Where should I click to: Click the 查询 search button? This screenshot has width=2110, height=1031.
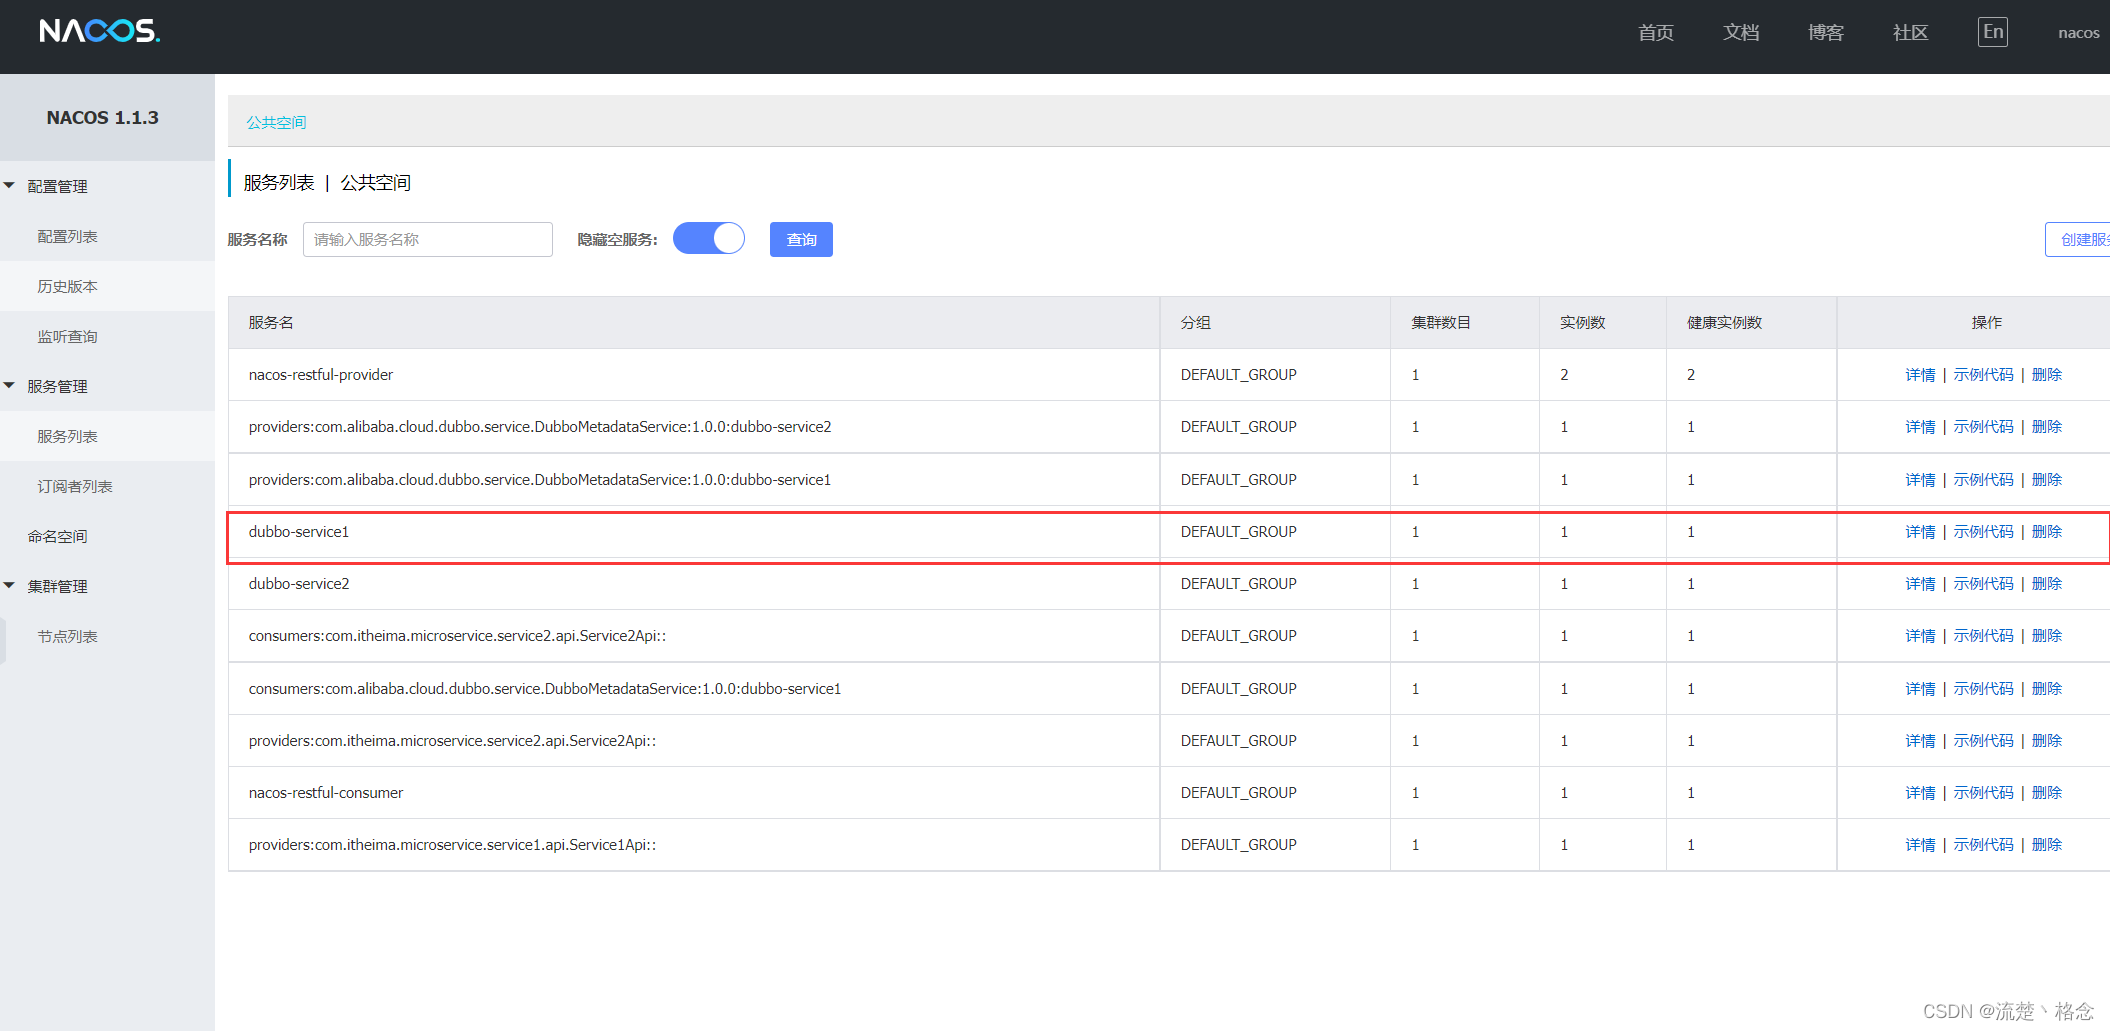coord(801,239)
